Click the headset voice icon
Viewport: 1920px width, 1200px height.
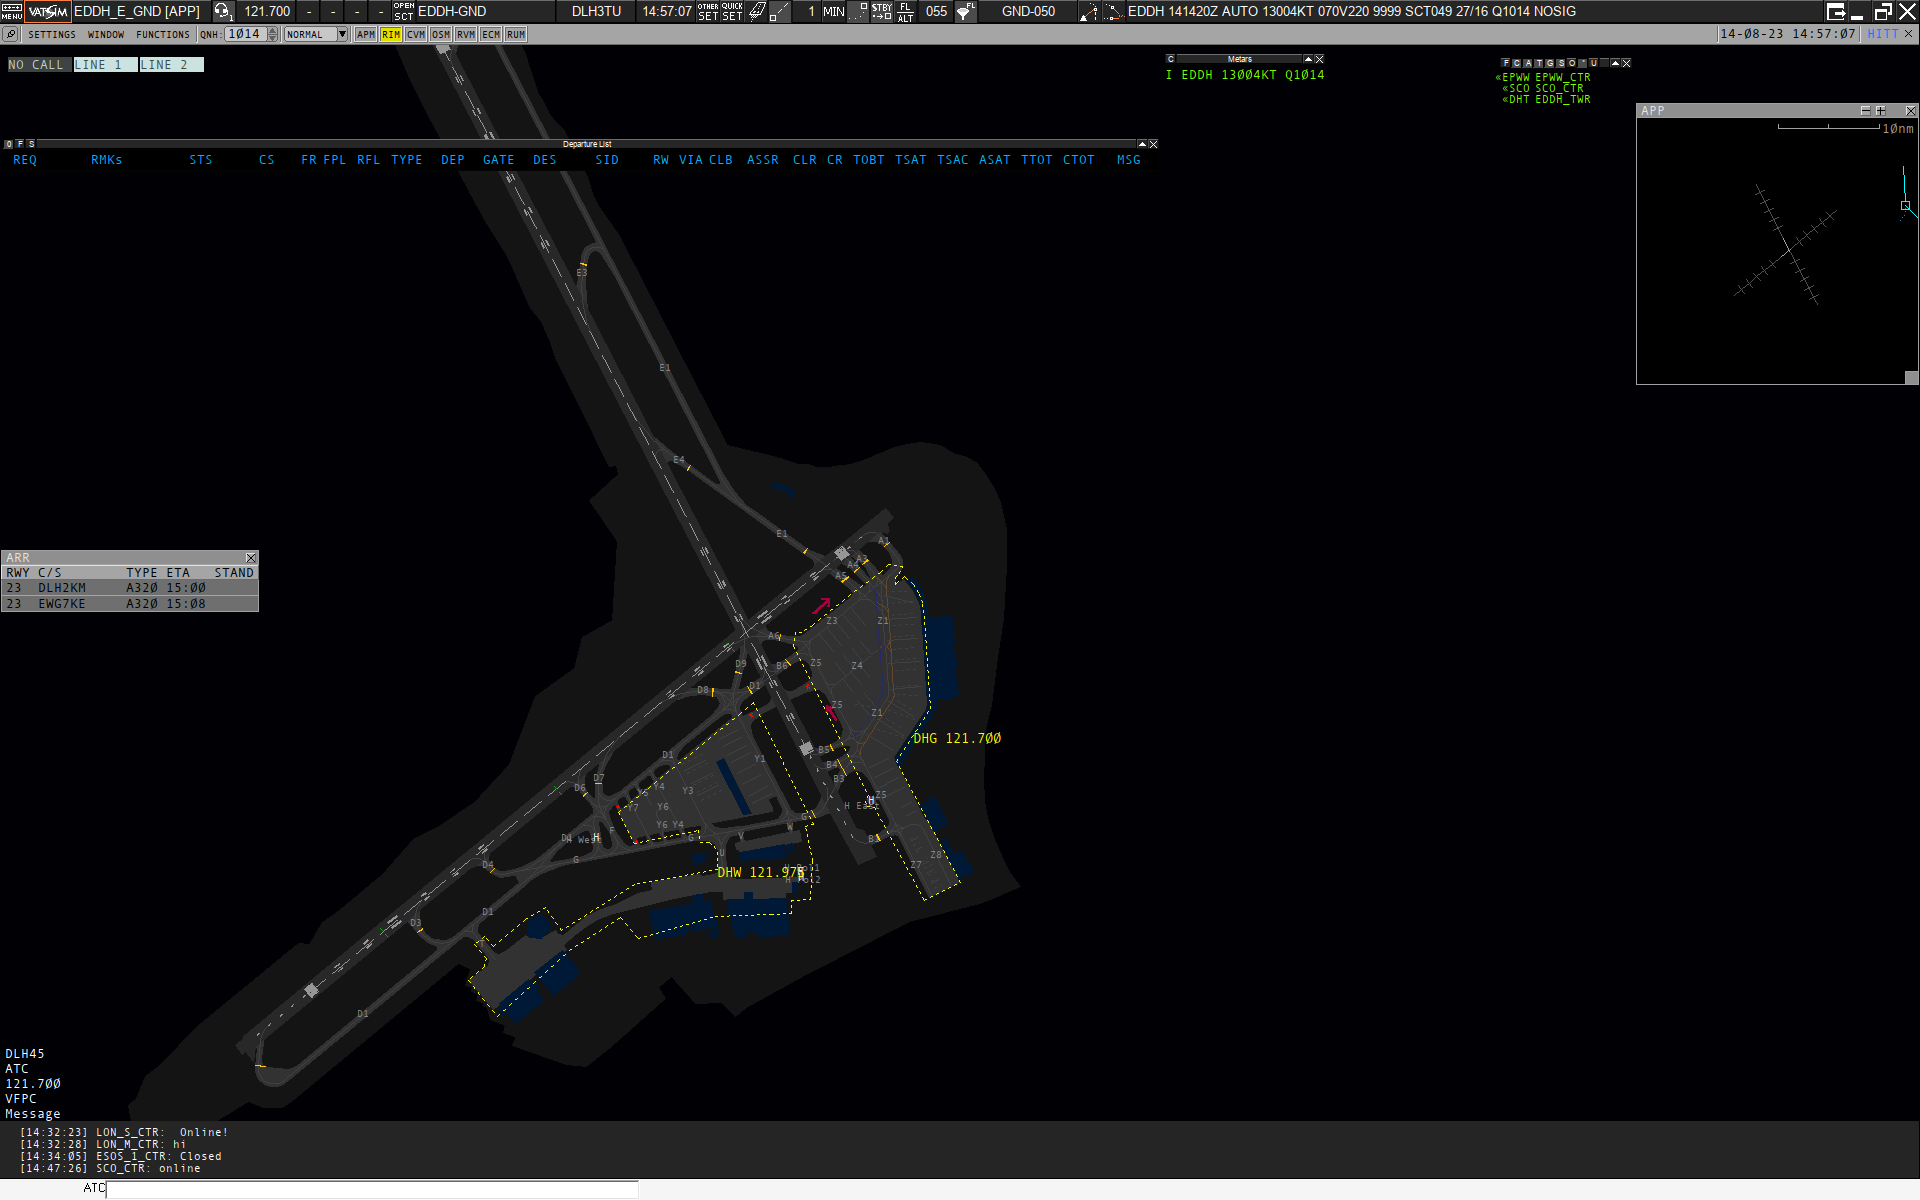[x=222, y=11]
